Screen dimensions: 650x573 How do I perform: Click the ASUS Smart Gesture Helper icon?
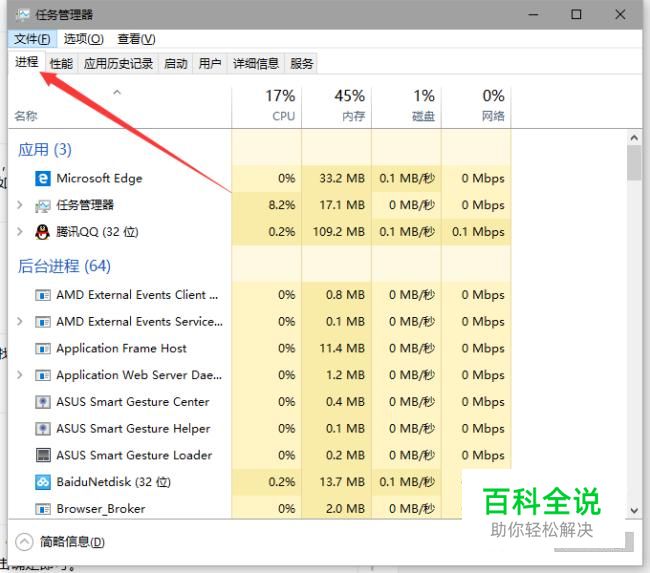(43, 429)
